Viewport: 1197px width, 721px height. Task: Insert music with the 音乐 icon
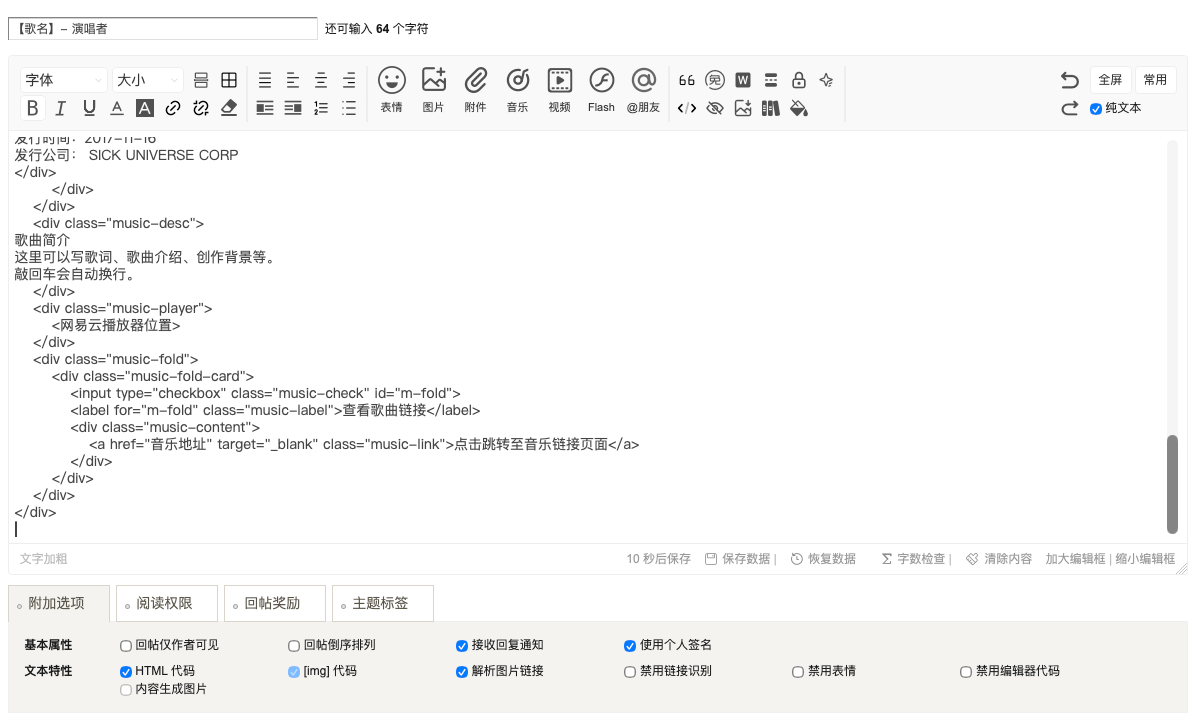[518, 90]
